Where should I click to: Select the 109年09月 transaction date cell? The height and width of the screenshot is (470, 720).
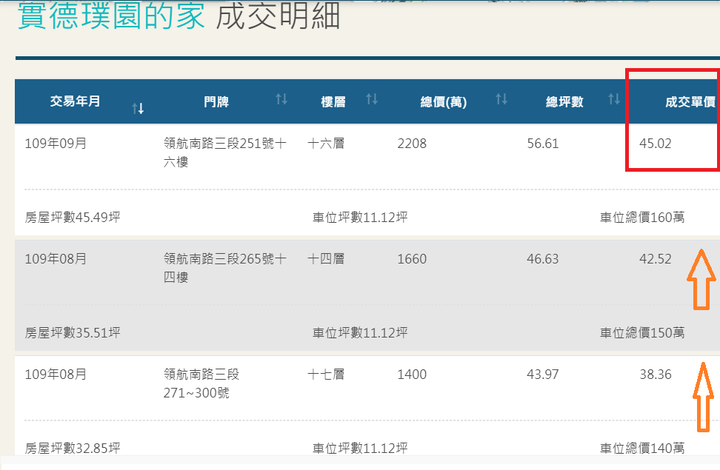tap(56, 144)
